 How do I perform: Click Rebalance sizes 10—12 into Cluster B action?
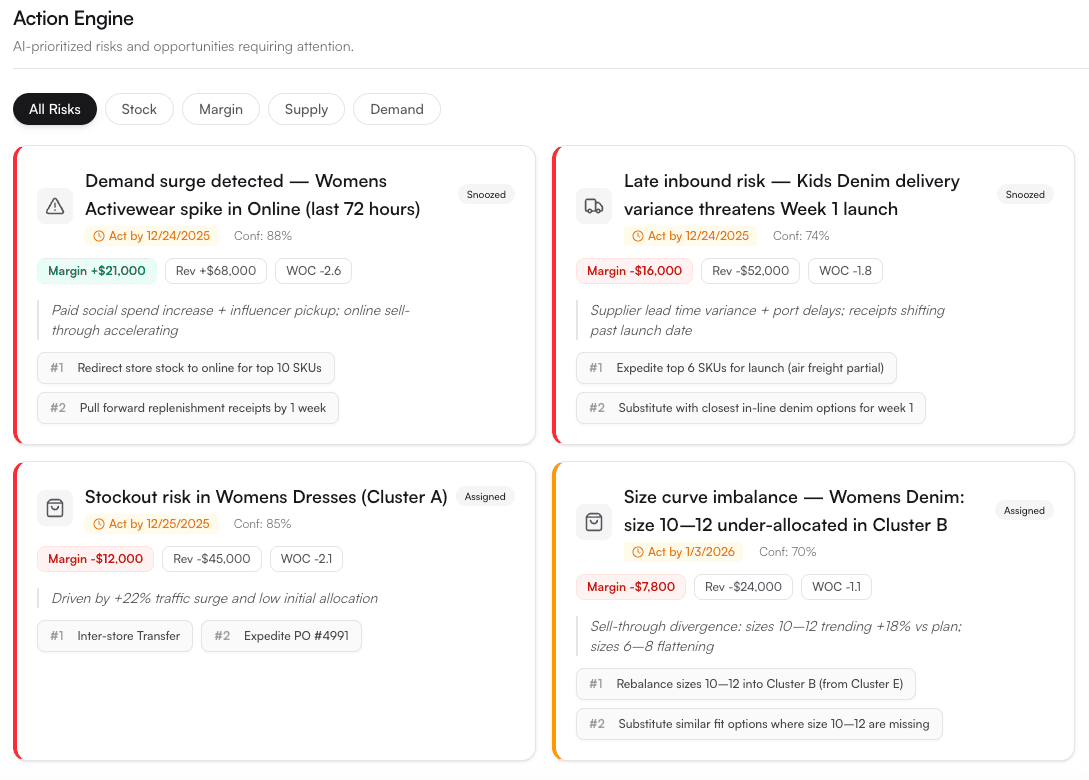[x=746, y=684]
